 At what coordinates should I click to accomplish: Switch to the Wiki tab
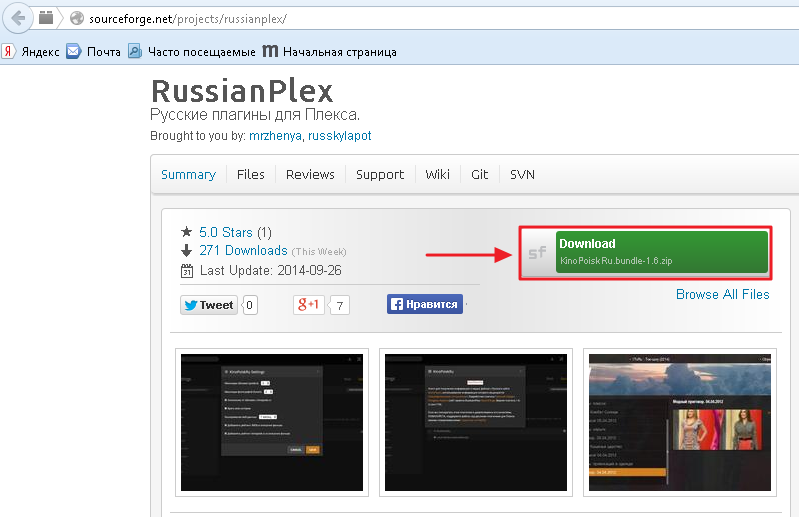coord(438,175)
